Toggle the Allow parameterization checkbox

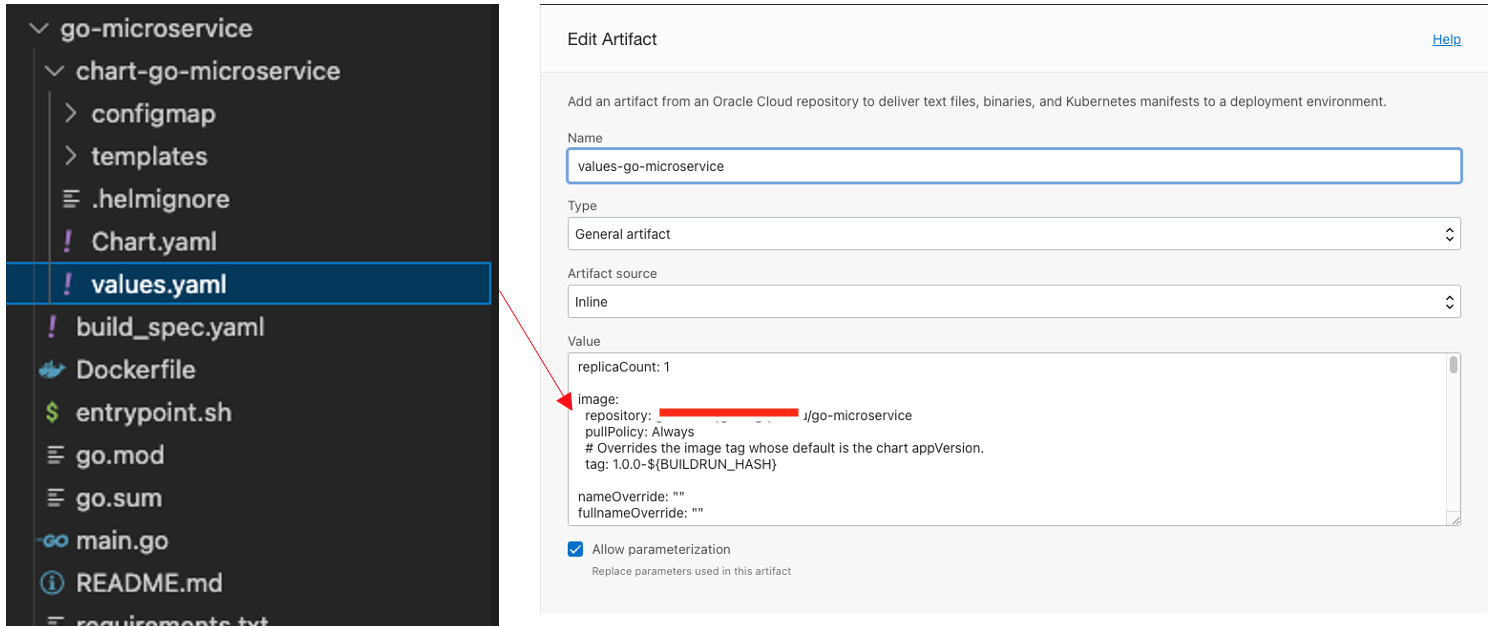[575, 549]
